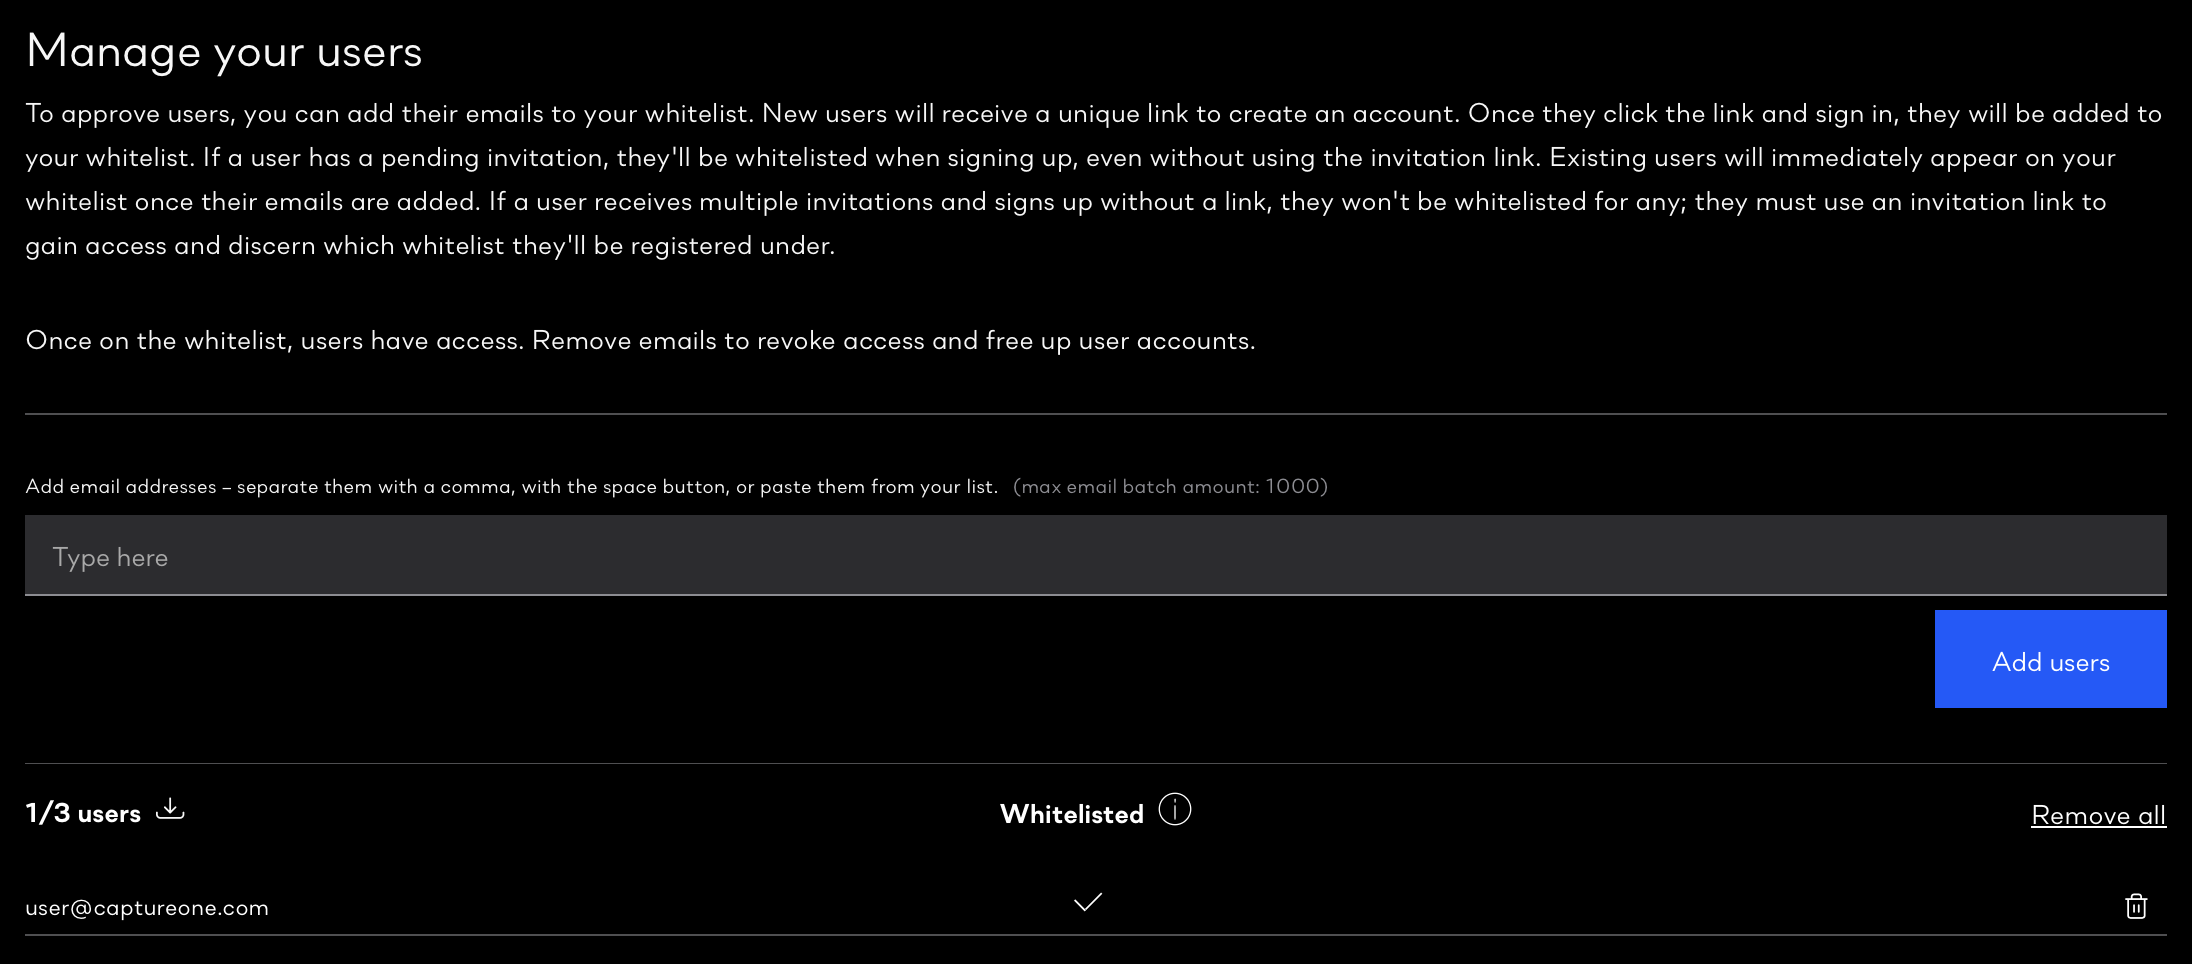This screenshot has height=964, width=2192.
Task: Click the Once on the whitelist paragraph
Action: pos(640,340)
